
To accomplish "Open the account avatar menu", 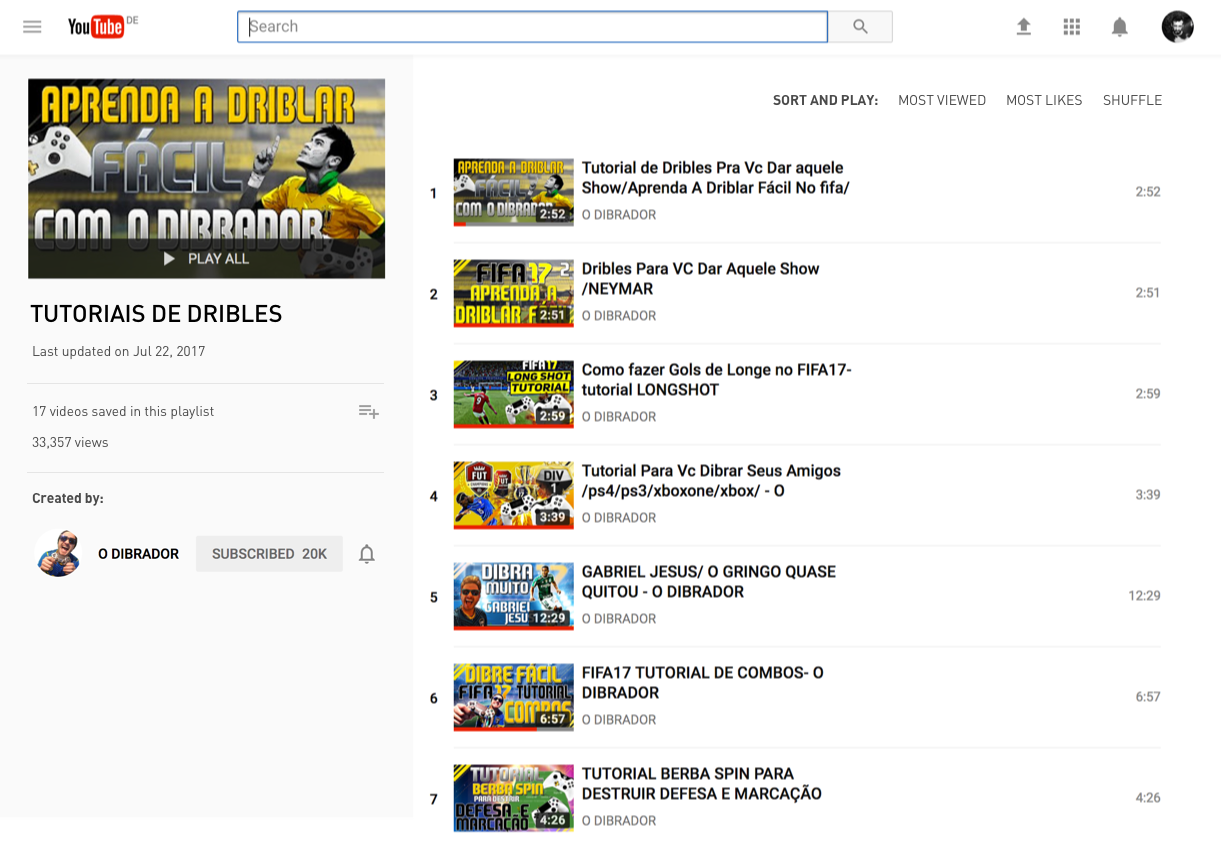I will pos(1177,27).
